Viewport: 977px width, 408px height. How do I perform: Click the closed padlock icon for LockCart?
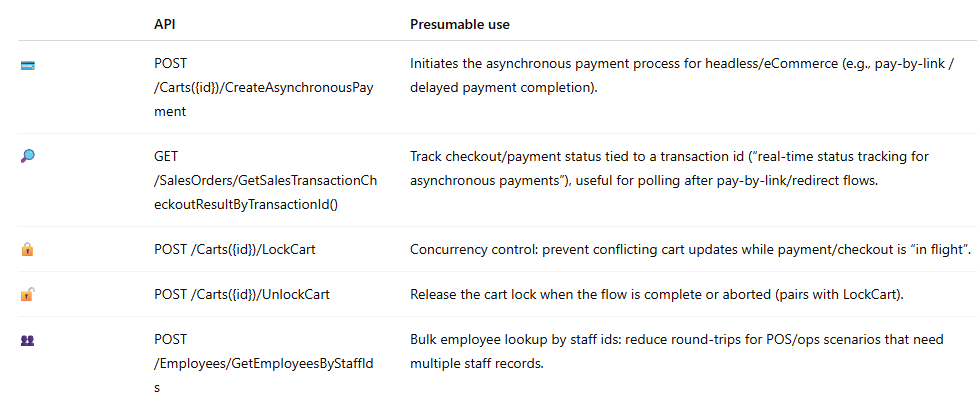(27, 250)
